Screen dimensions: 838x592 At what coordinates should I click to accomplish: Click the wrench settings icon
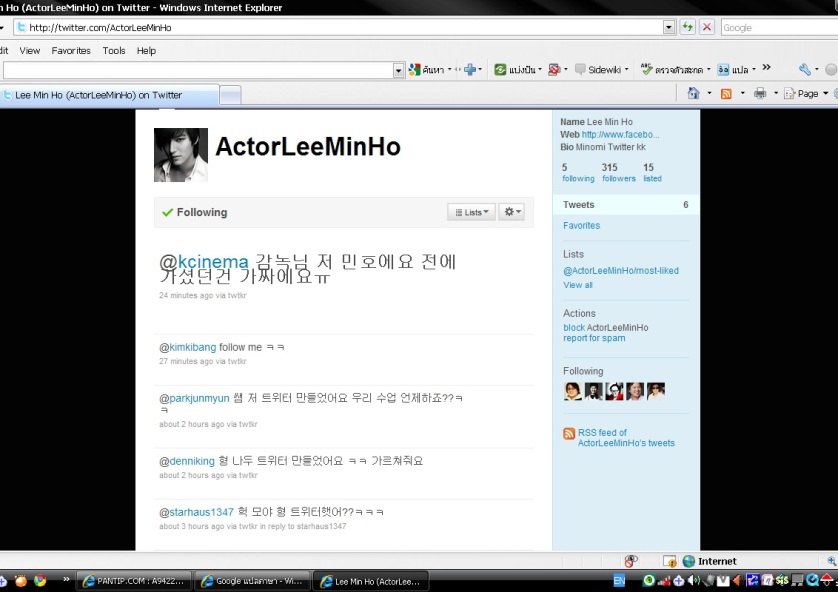pos(805,69)
